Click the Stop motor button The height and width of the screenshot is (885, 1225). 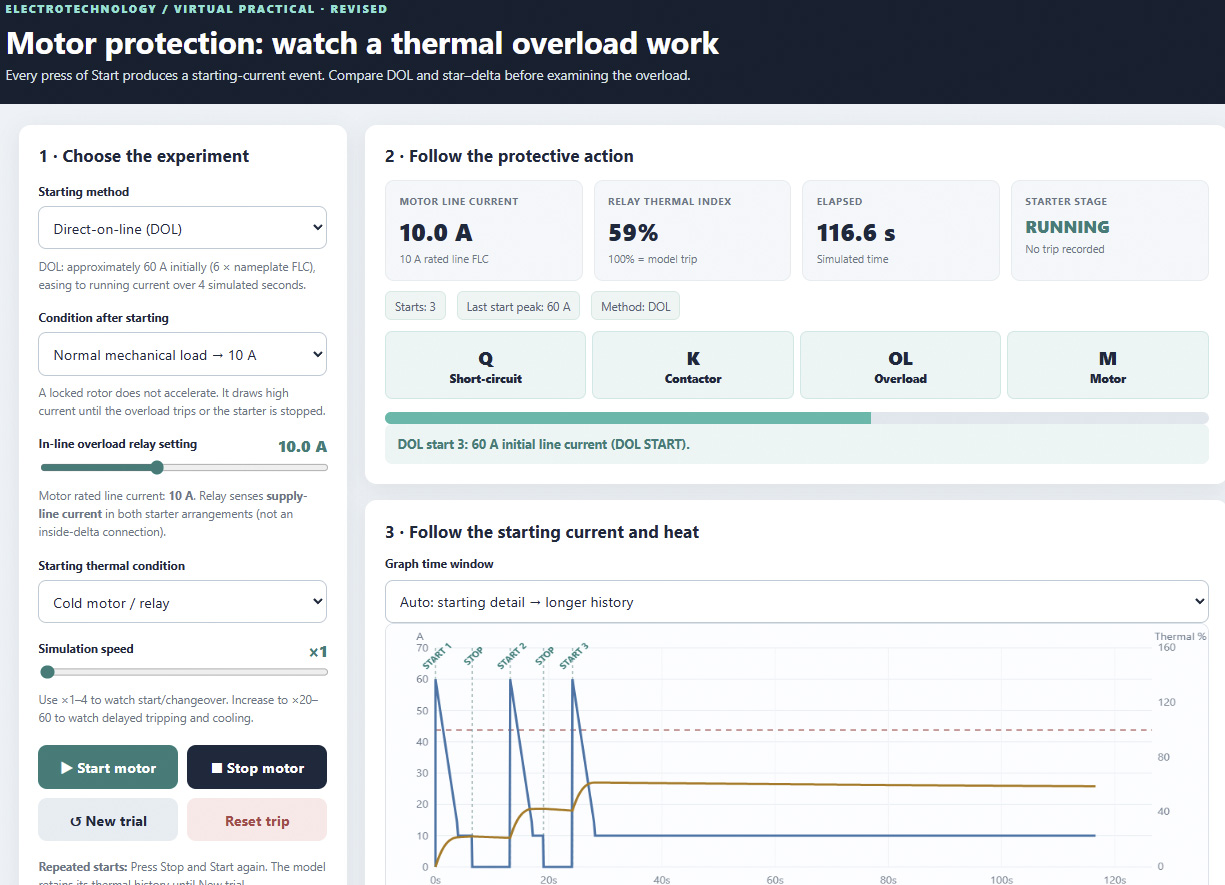point(257,768)
